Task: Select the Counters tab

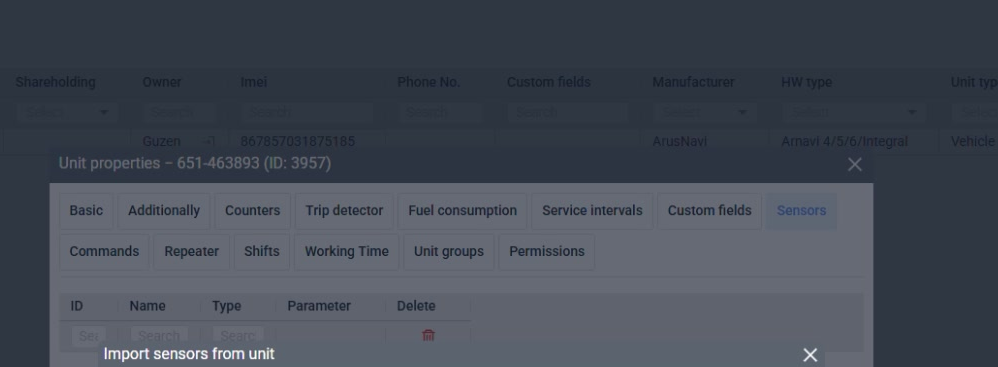Action: (x=252, y=211)
